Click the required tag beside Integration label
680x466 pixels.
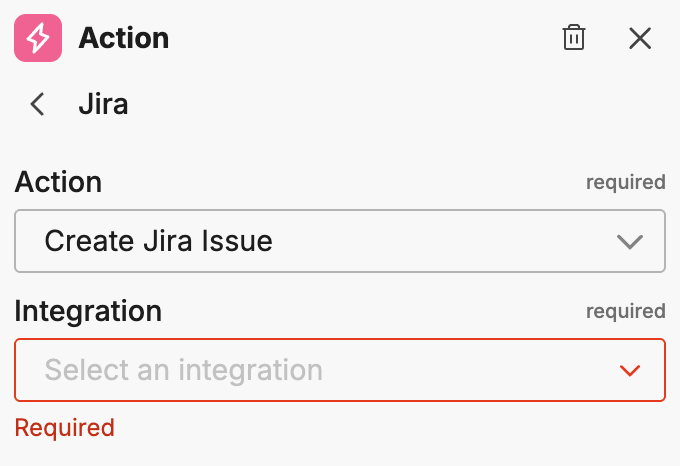pyautogui.click(x=625, y=312)
